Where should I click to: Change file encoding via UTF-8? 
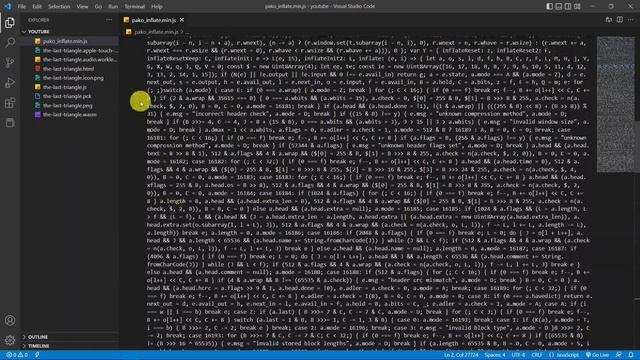518,355
